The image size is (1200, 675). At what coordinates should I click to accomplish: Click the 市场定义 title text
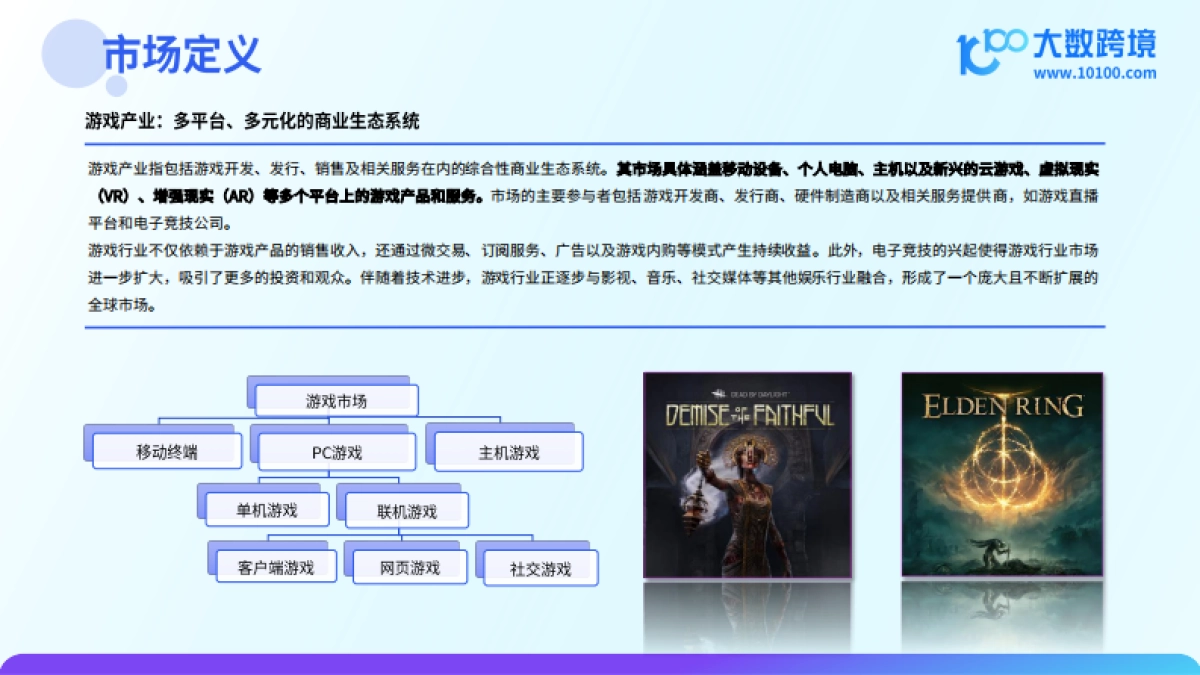[180, 56]
